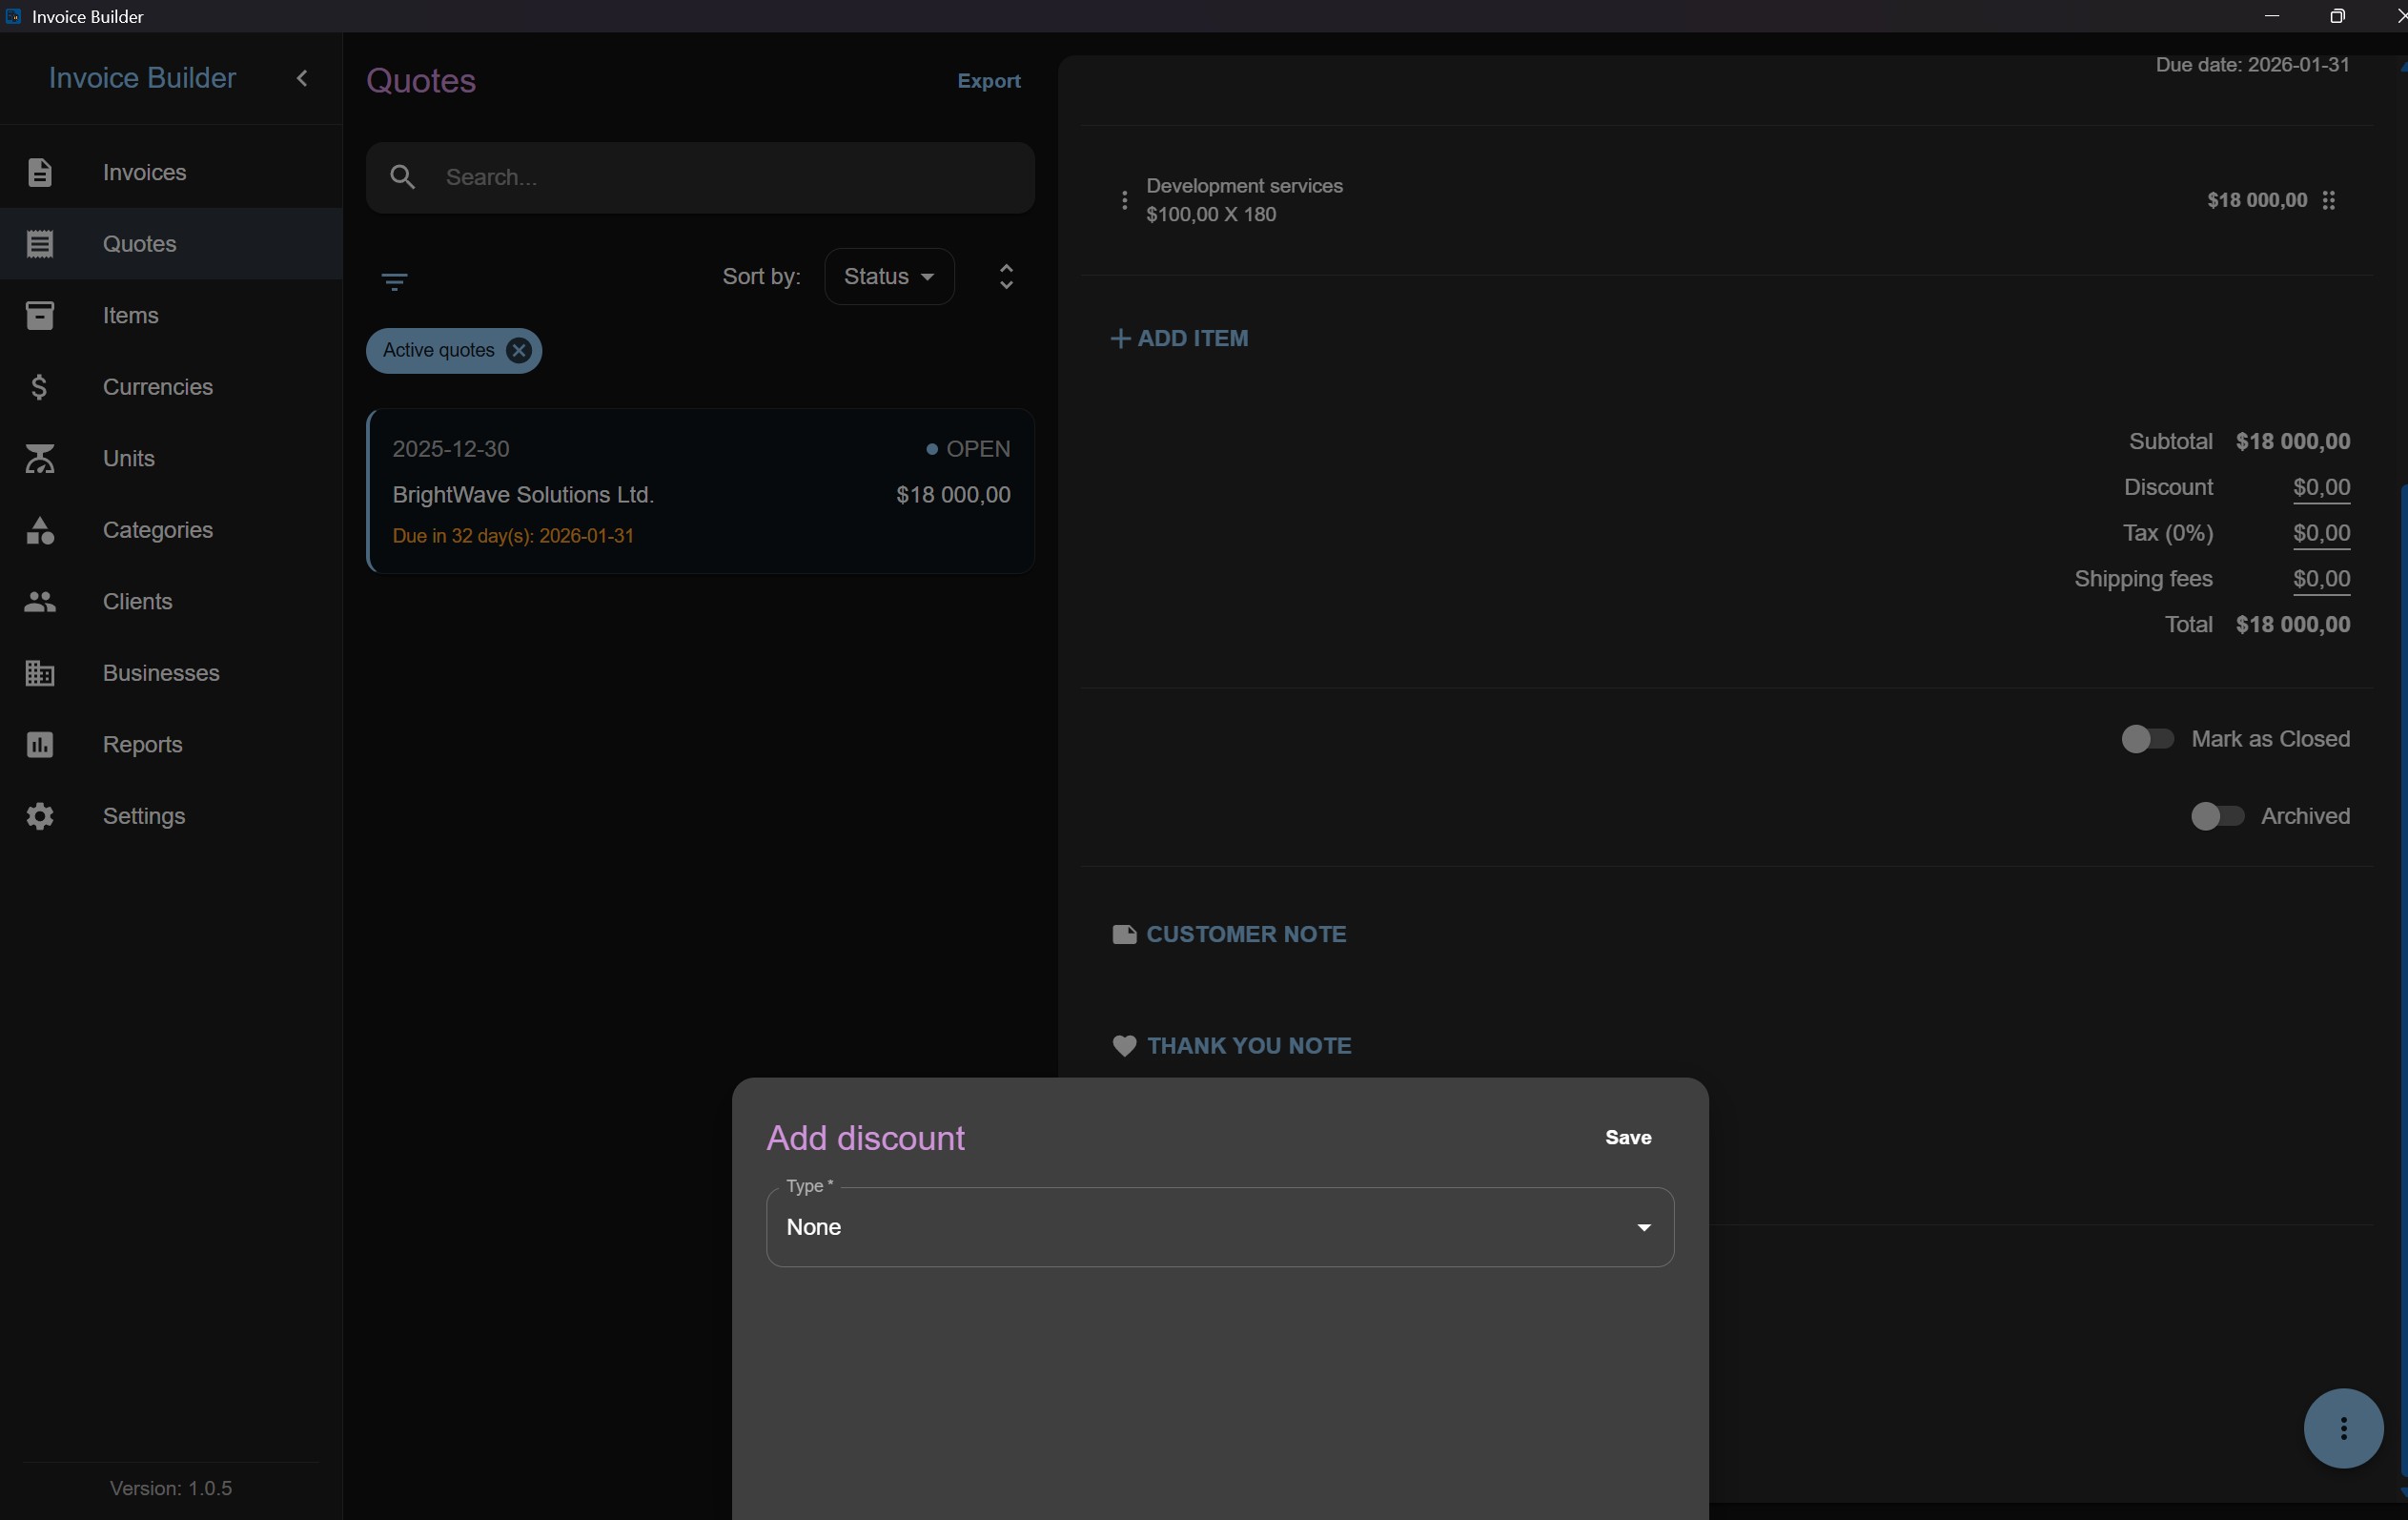Click the Settings gear icon

(x=39, y=816)
